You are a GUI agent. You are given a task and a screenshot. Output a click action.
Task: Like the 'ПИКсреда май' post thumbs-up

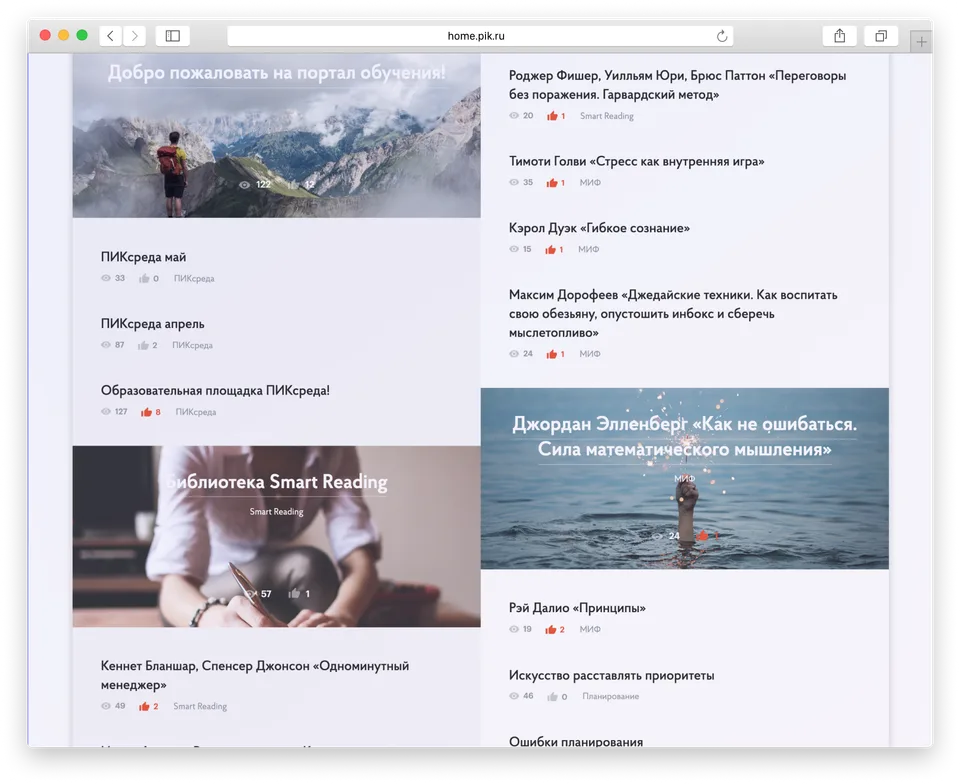click(144, 279)
